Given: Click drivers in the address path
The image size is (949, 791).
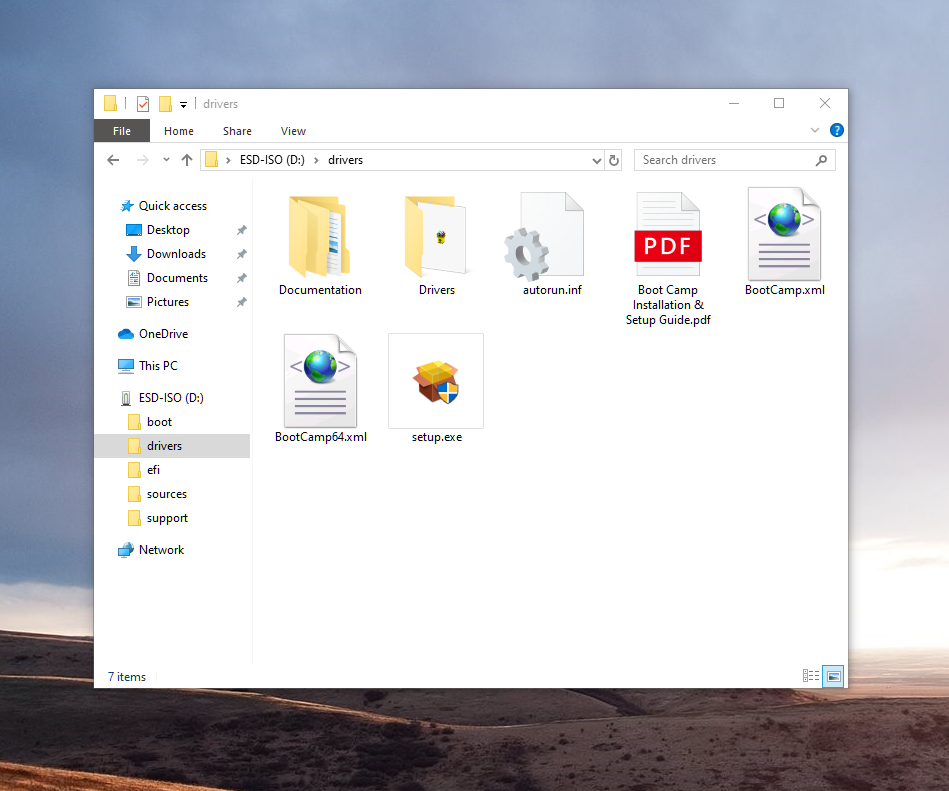Looking at the screenshot, I should tap(346, 160).
